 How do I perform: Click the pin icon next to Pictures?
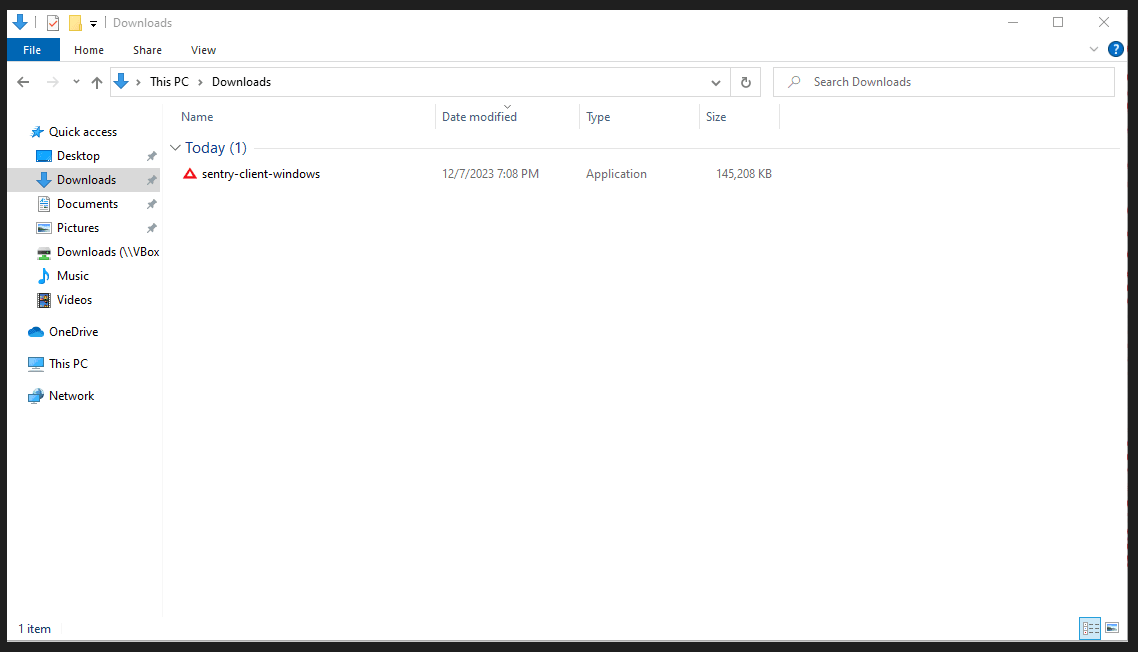(x=152, y=228)
